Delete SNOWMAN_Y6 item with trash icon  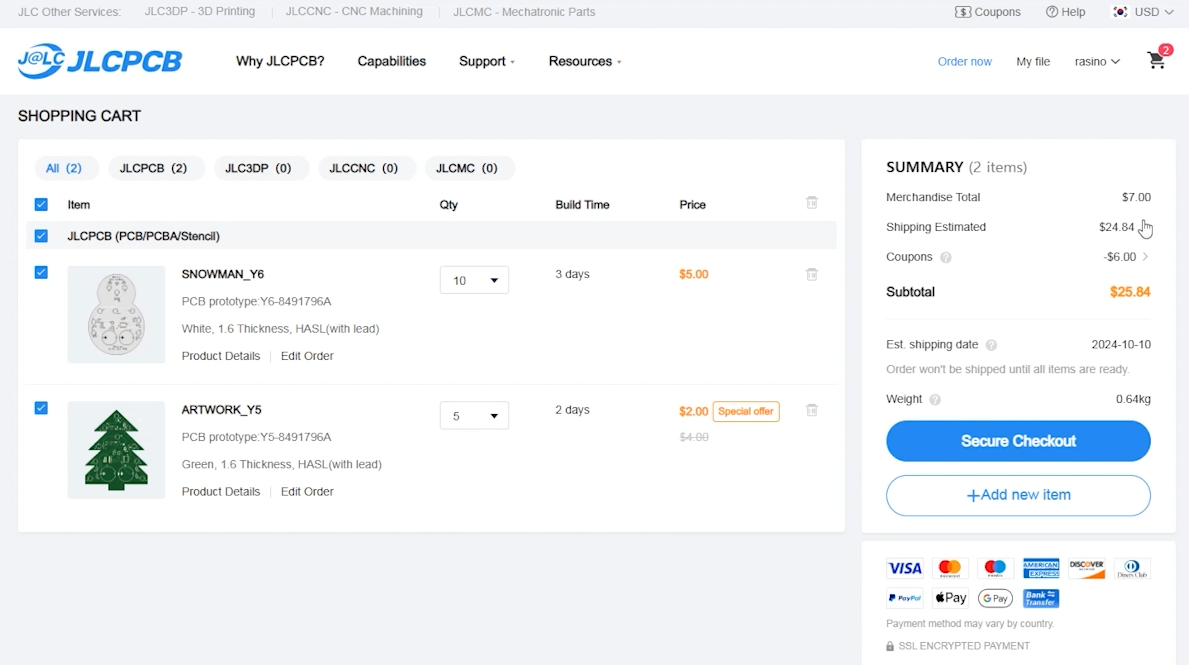(811, 274)
